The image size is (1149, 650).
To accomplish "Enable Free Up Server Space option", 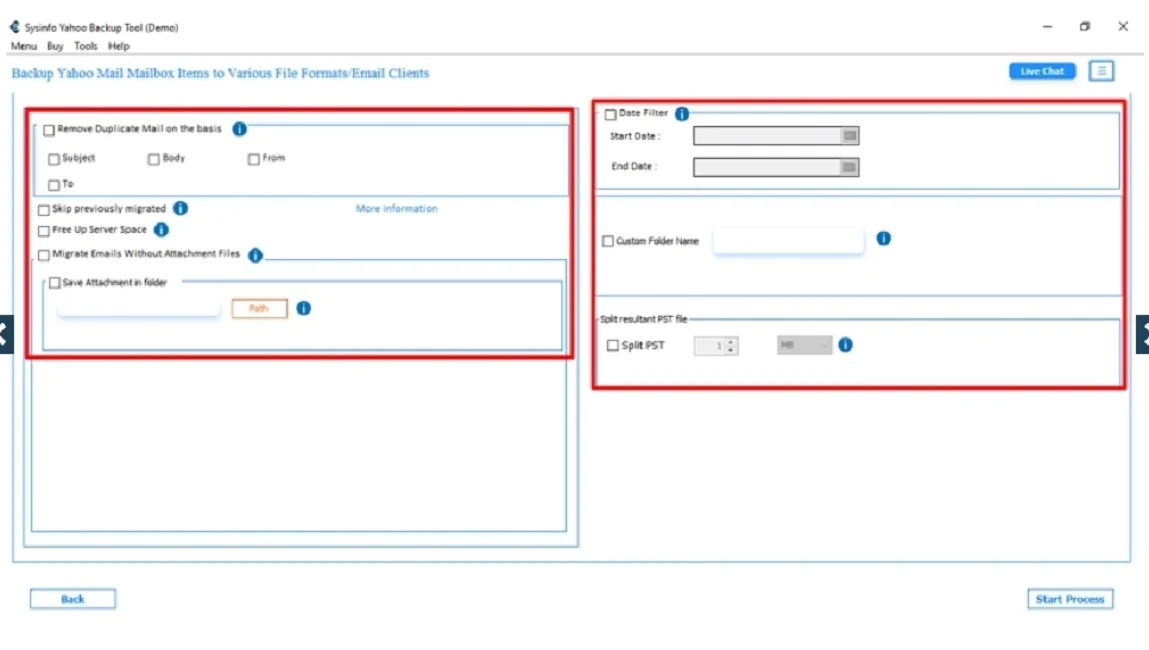I will tap(44, 231).
